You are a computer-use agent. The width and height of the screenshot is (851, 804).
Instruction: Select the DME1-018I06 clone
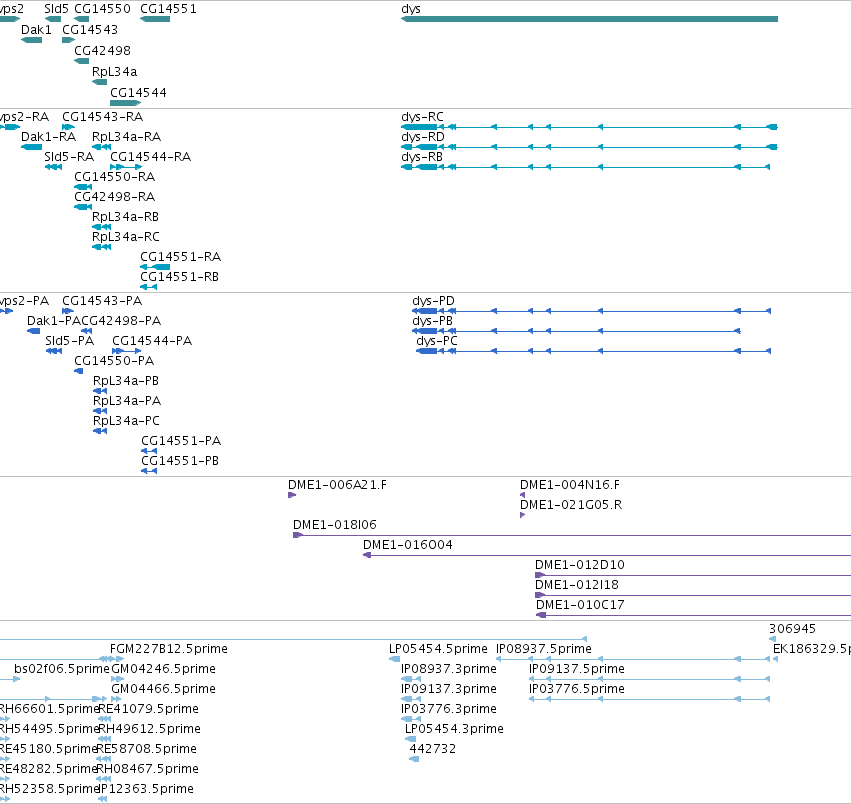coord(572,535)
